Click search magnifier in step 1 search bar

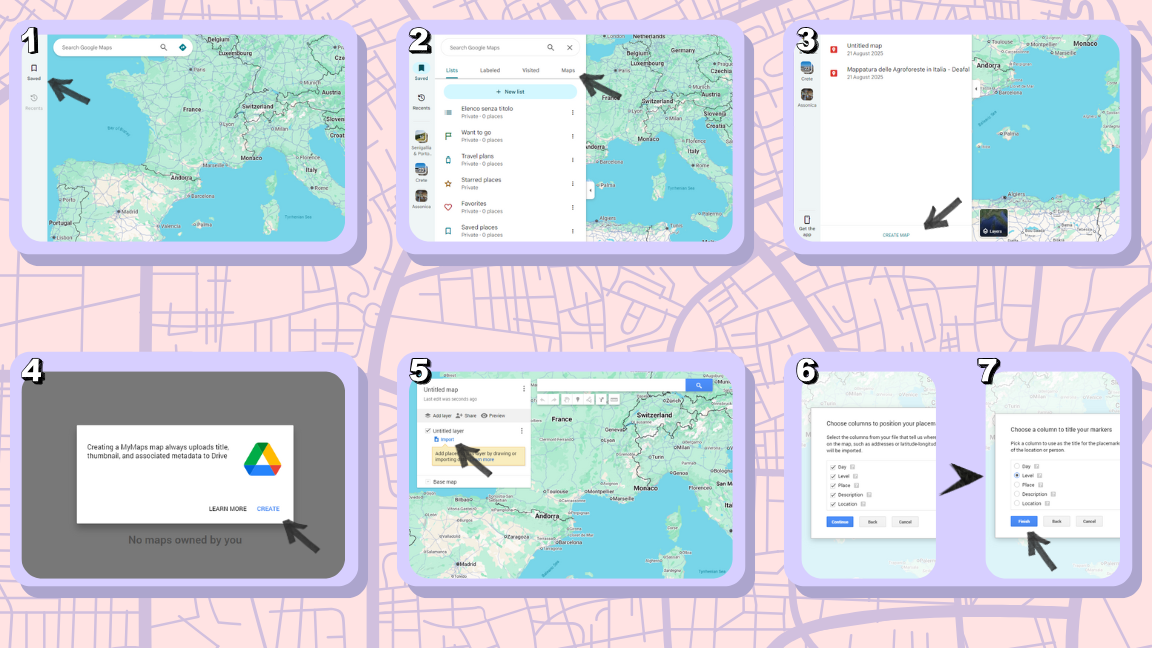[164, 47]
